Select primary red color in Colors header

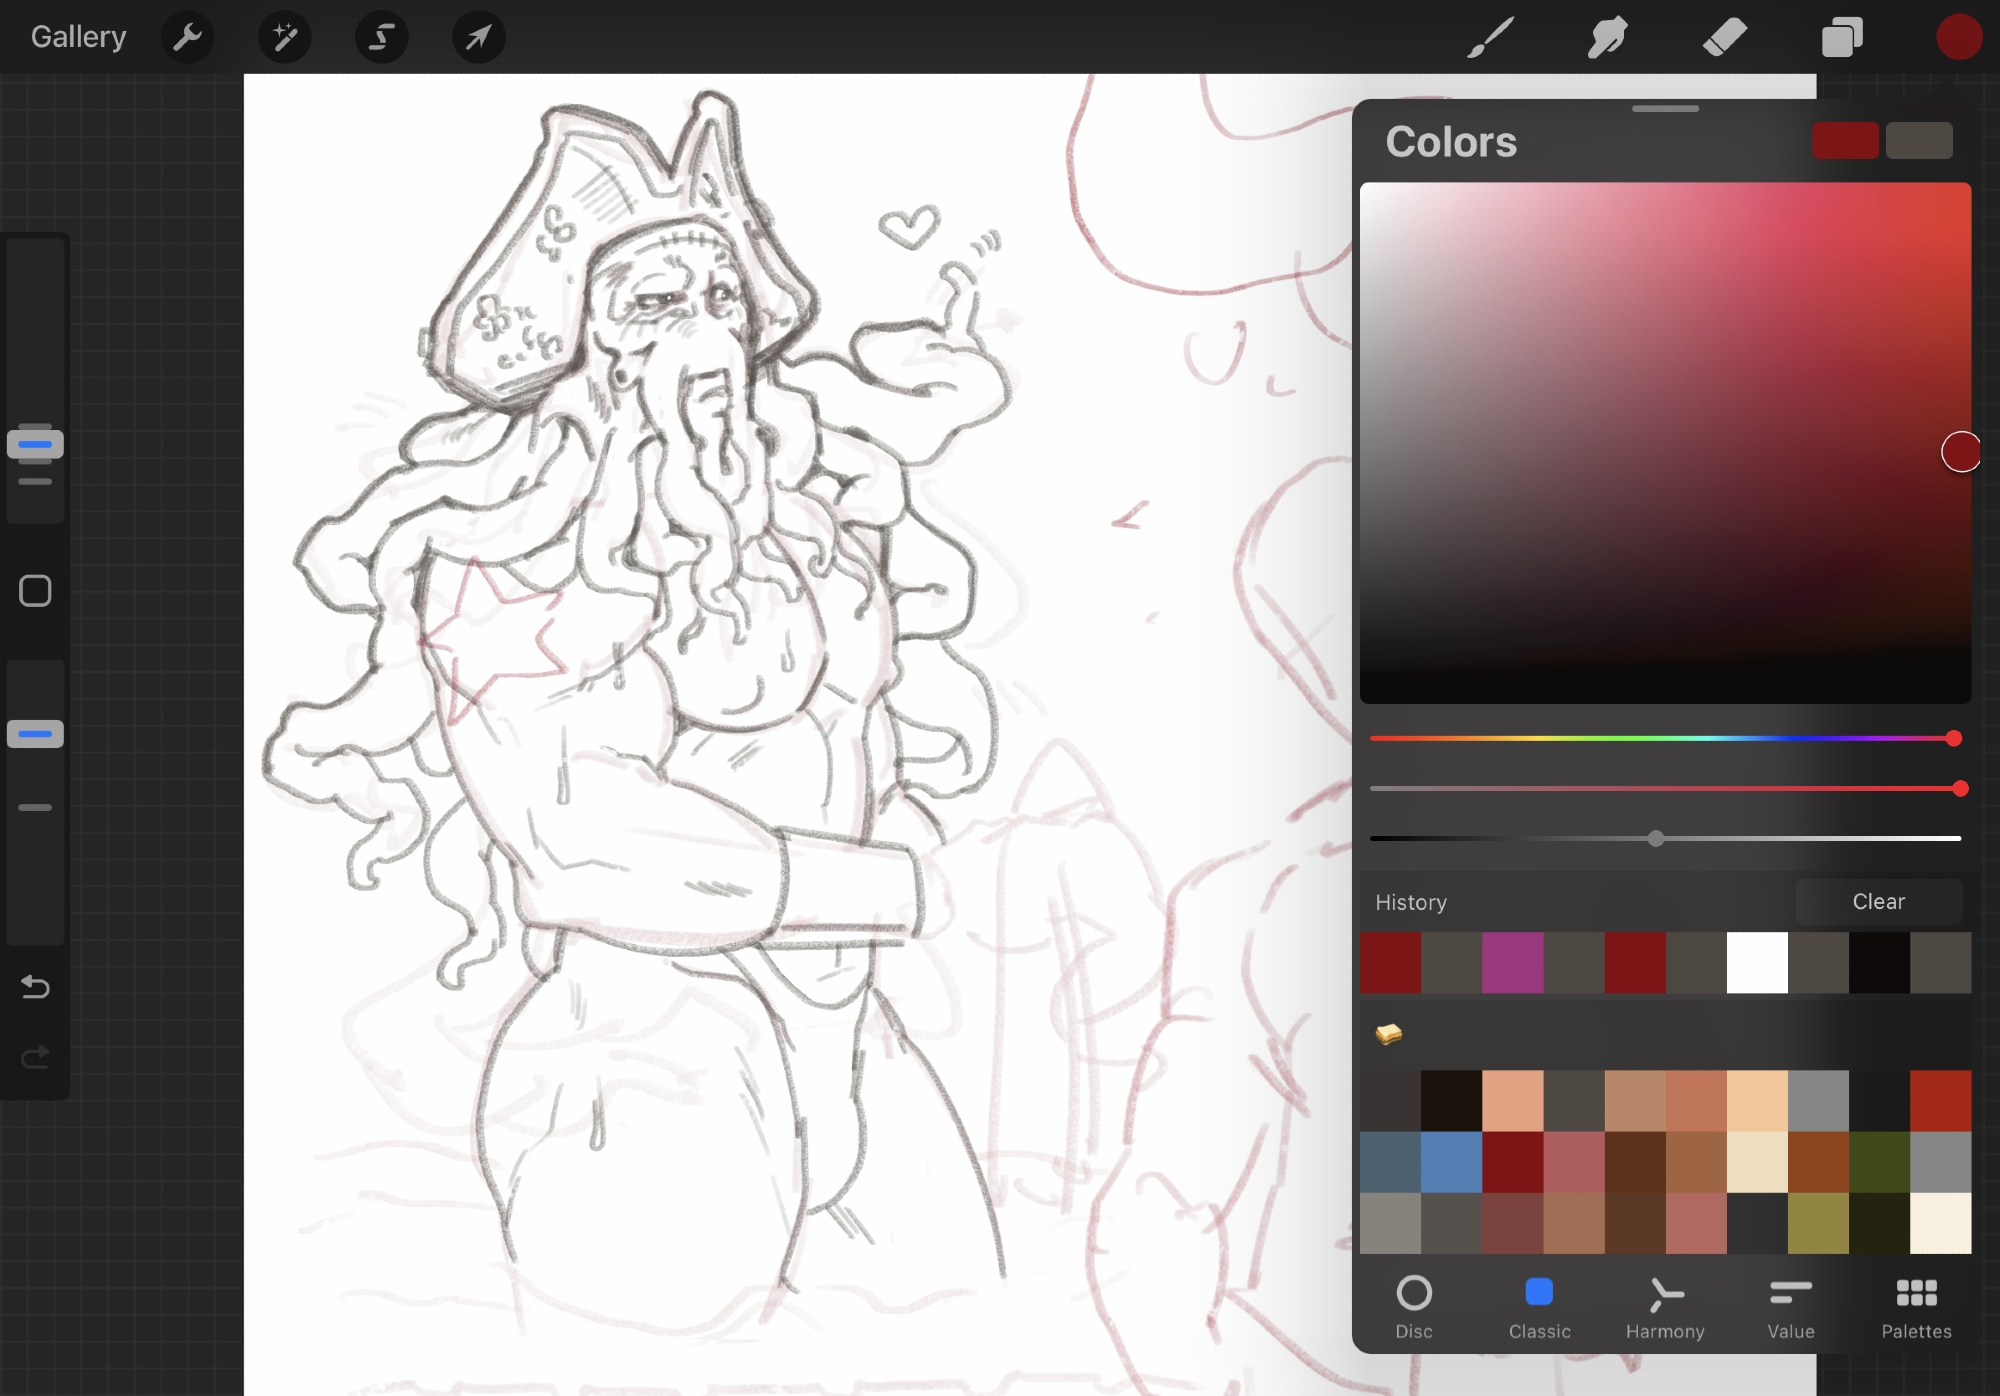1844,141
